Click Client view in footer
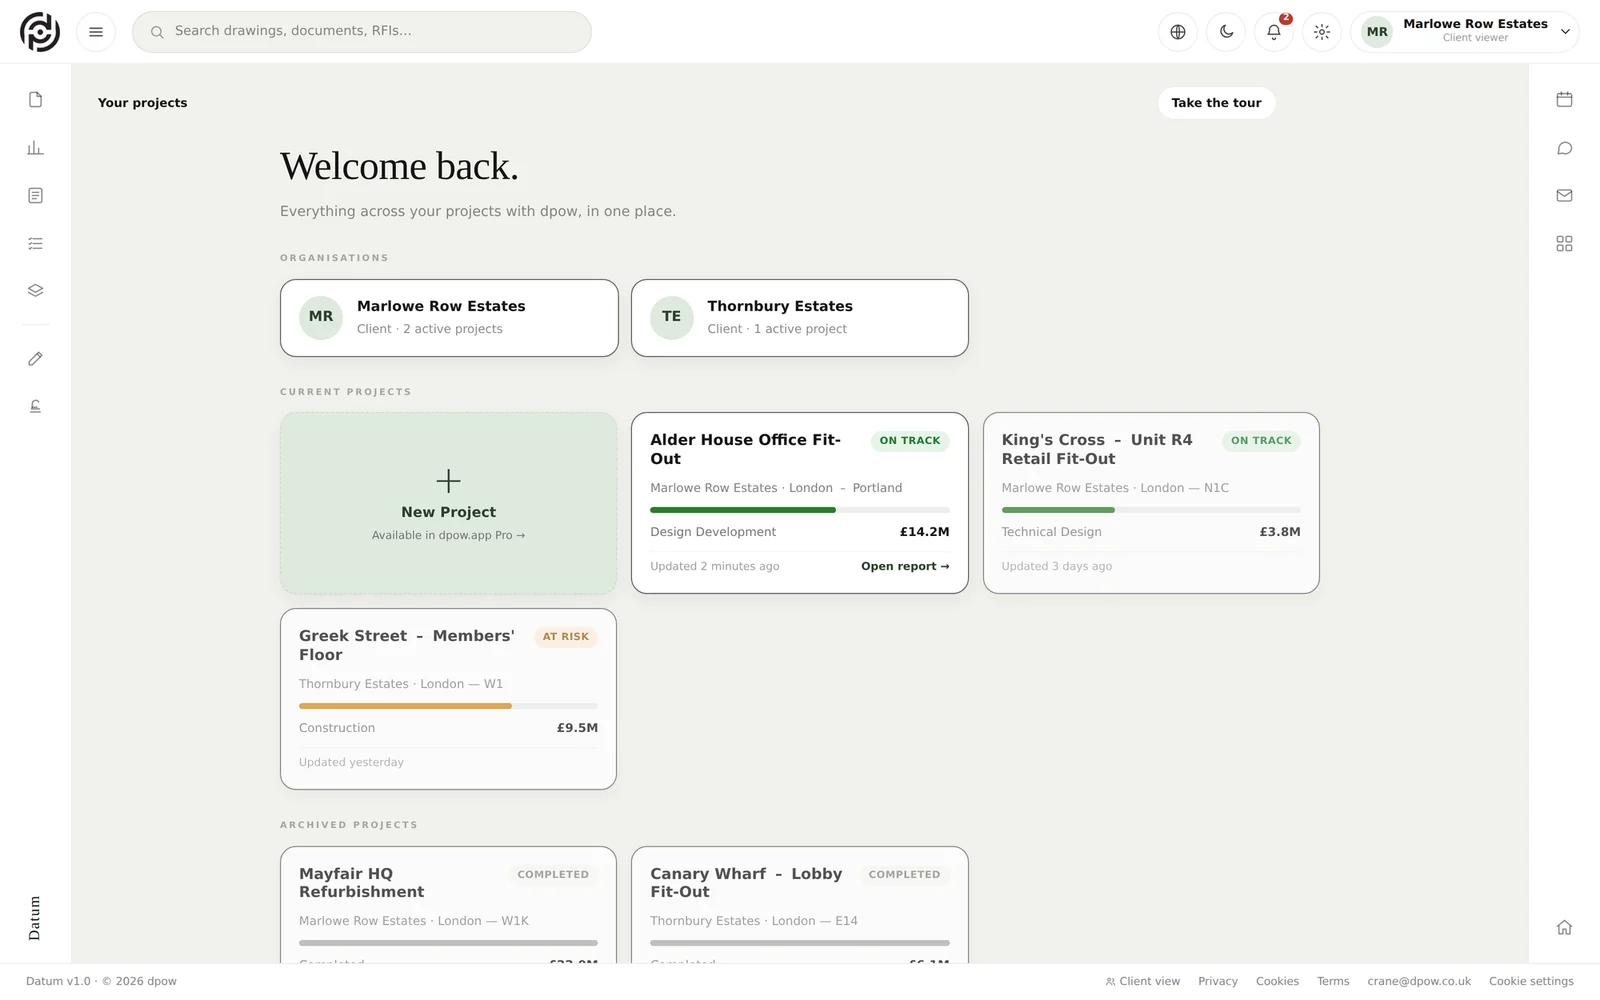Image resolution: width=1600 pixels, height=1000 pixels. [x=1143, y=982]
